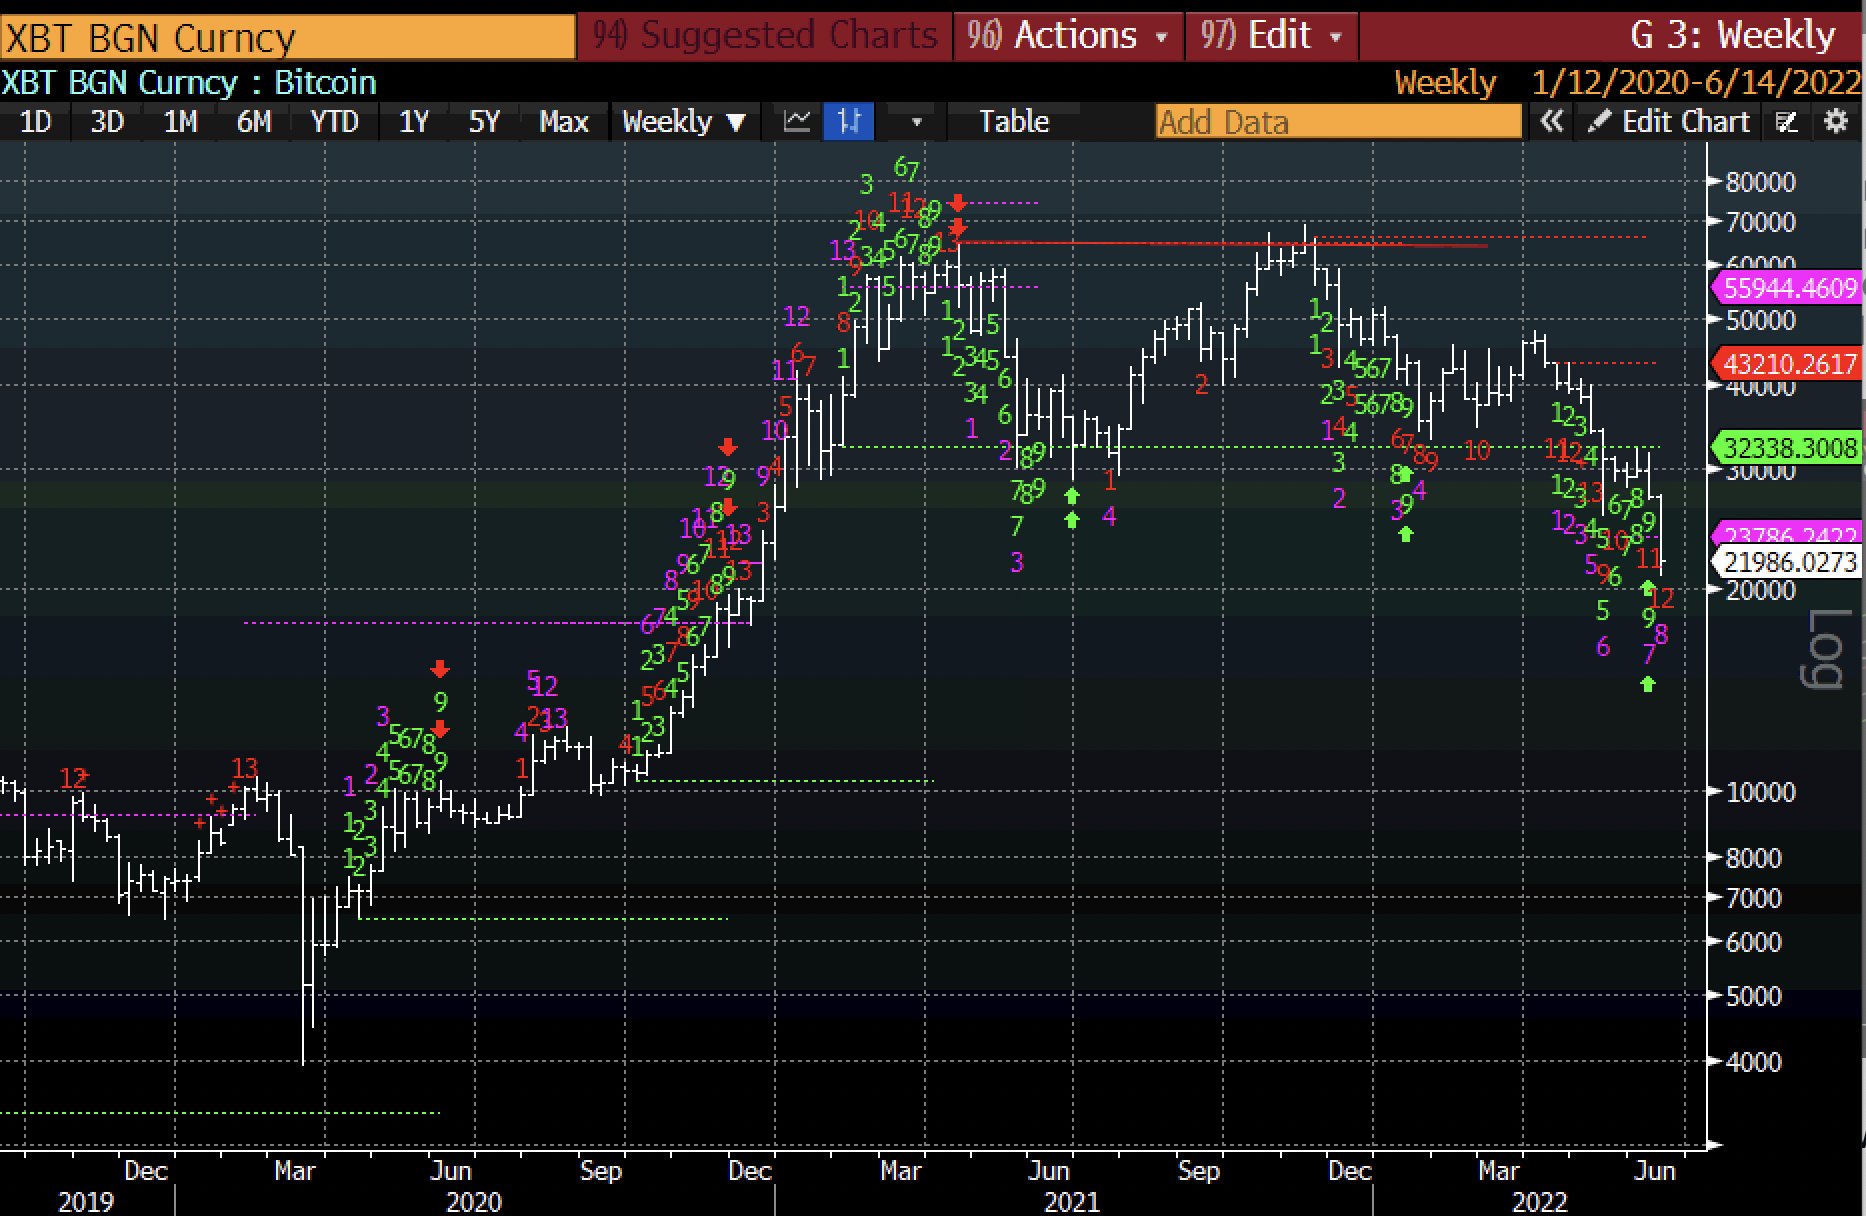The width and height of the screenshot is (1866, 1216).
Task: Switch range to 1Y
Action: coord(414,122)
